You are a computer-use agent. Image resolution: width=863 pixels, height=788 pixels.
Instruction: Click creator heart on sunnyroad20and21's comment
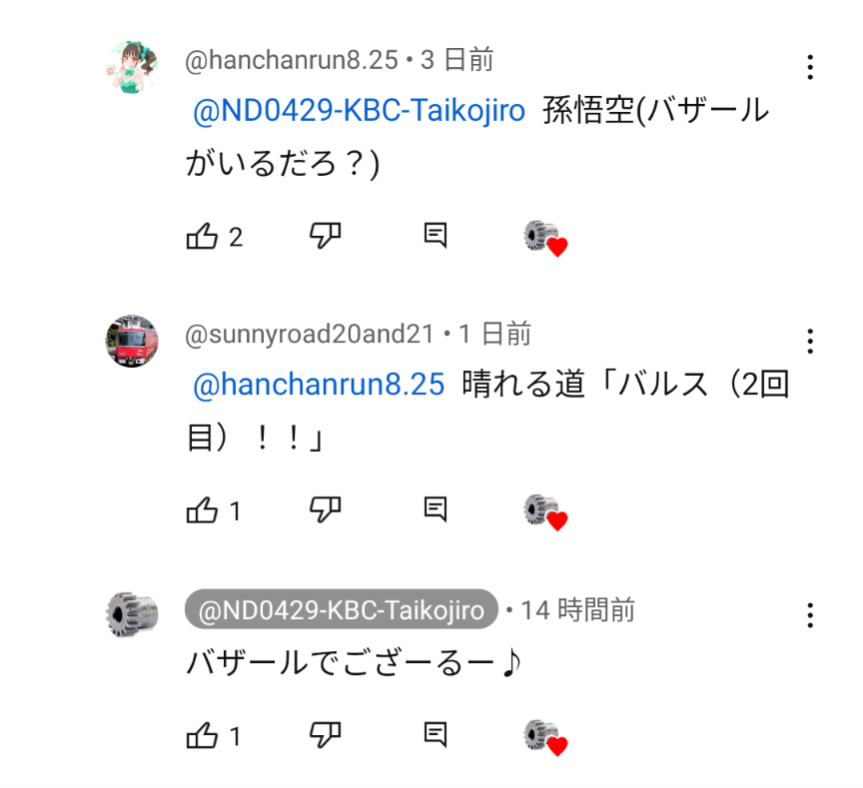click(545, 512)
